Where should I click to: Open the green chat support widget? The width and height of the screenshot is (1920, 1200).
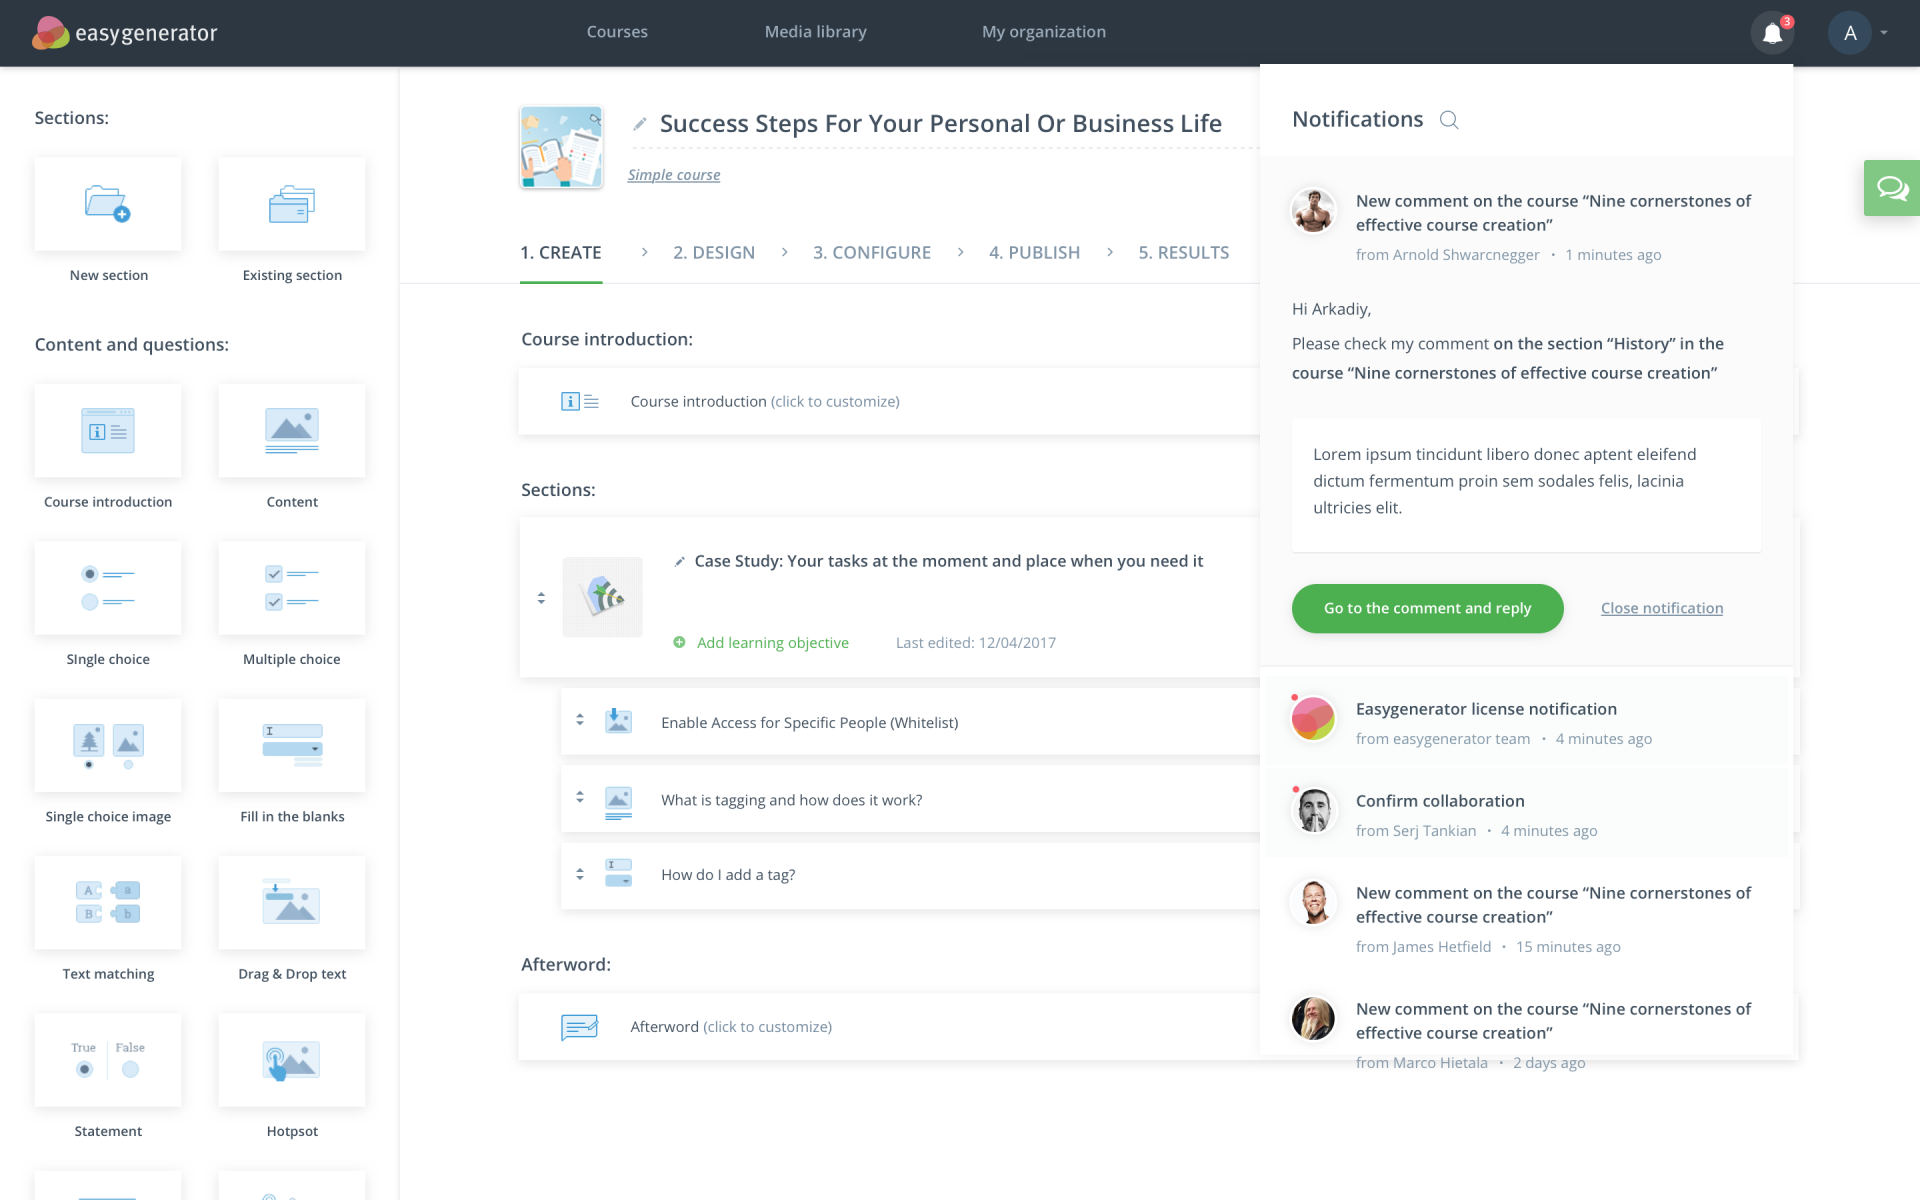click(1892, 188)
